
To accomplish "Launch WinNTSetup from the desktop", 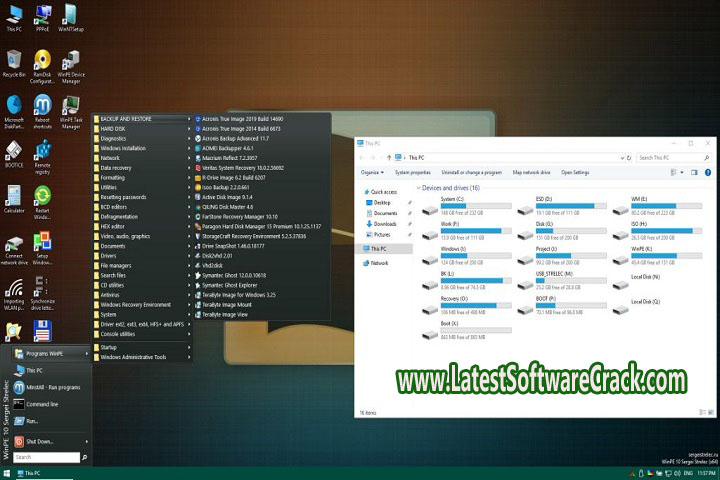I will (72, 15).
